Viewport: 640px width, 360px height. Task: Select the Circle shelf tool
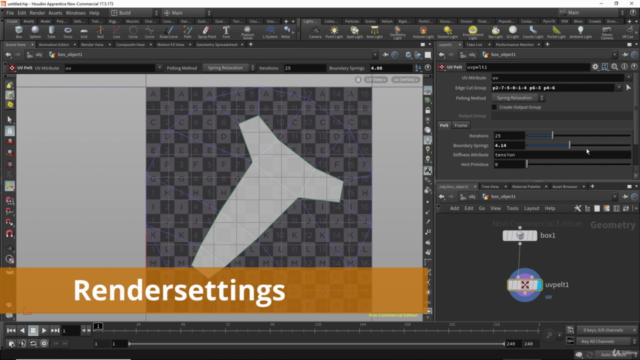pos(133,32)
